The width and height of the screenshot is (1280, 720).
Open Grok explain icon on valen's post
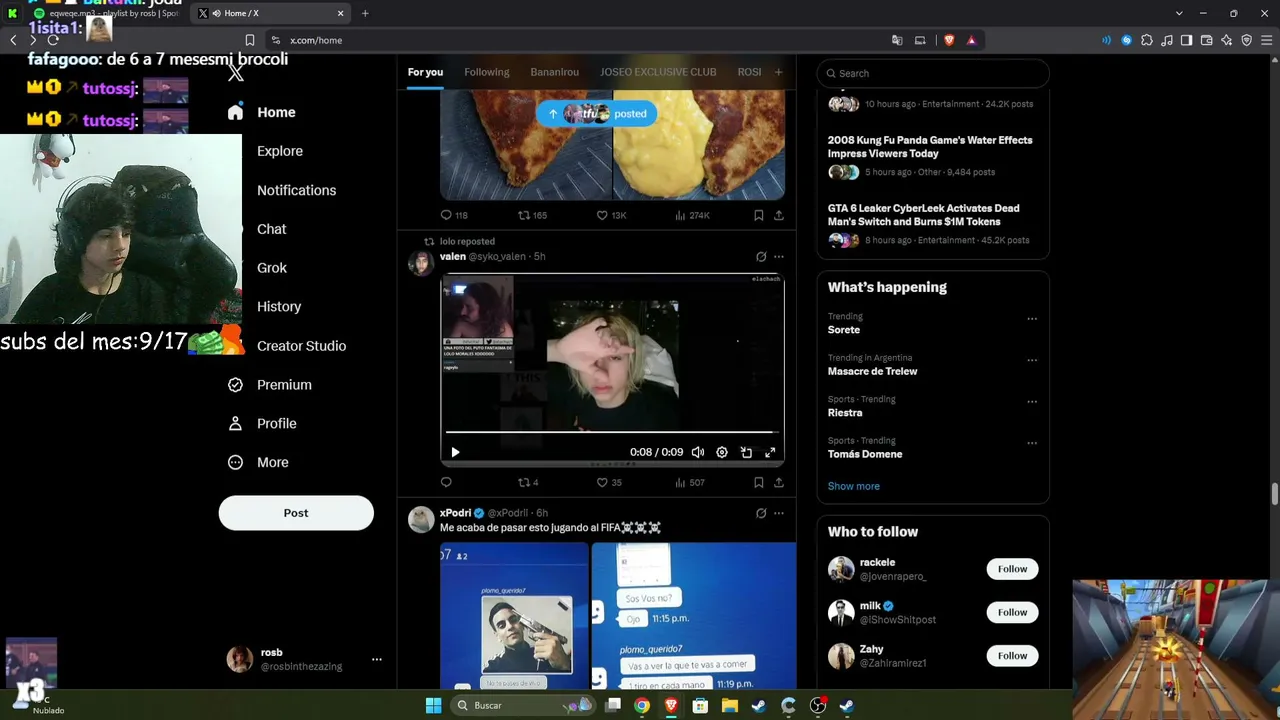tap(761, 257)
